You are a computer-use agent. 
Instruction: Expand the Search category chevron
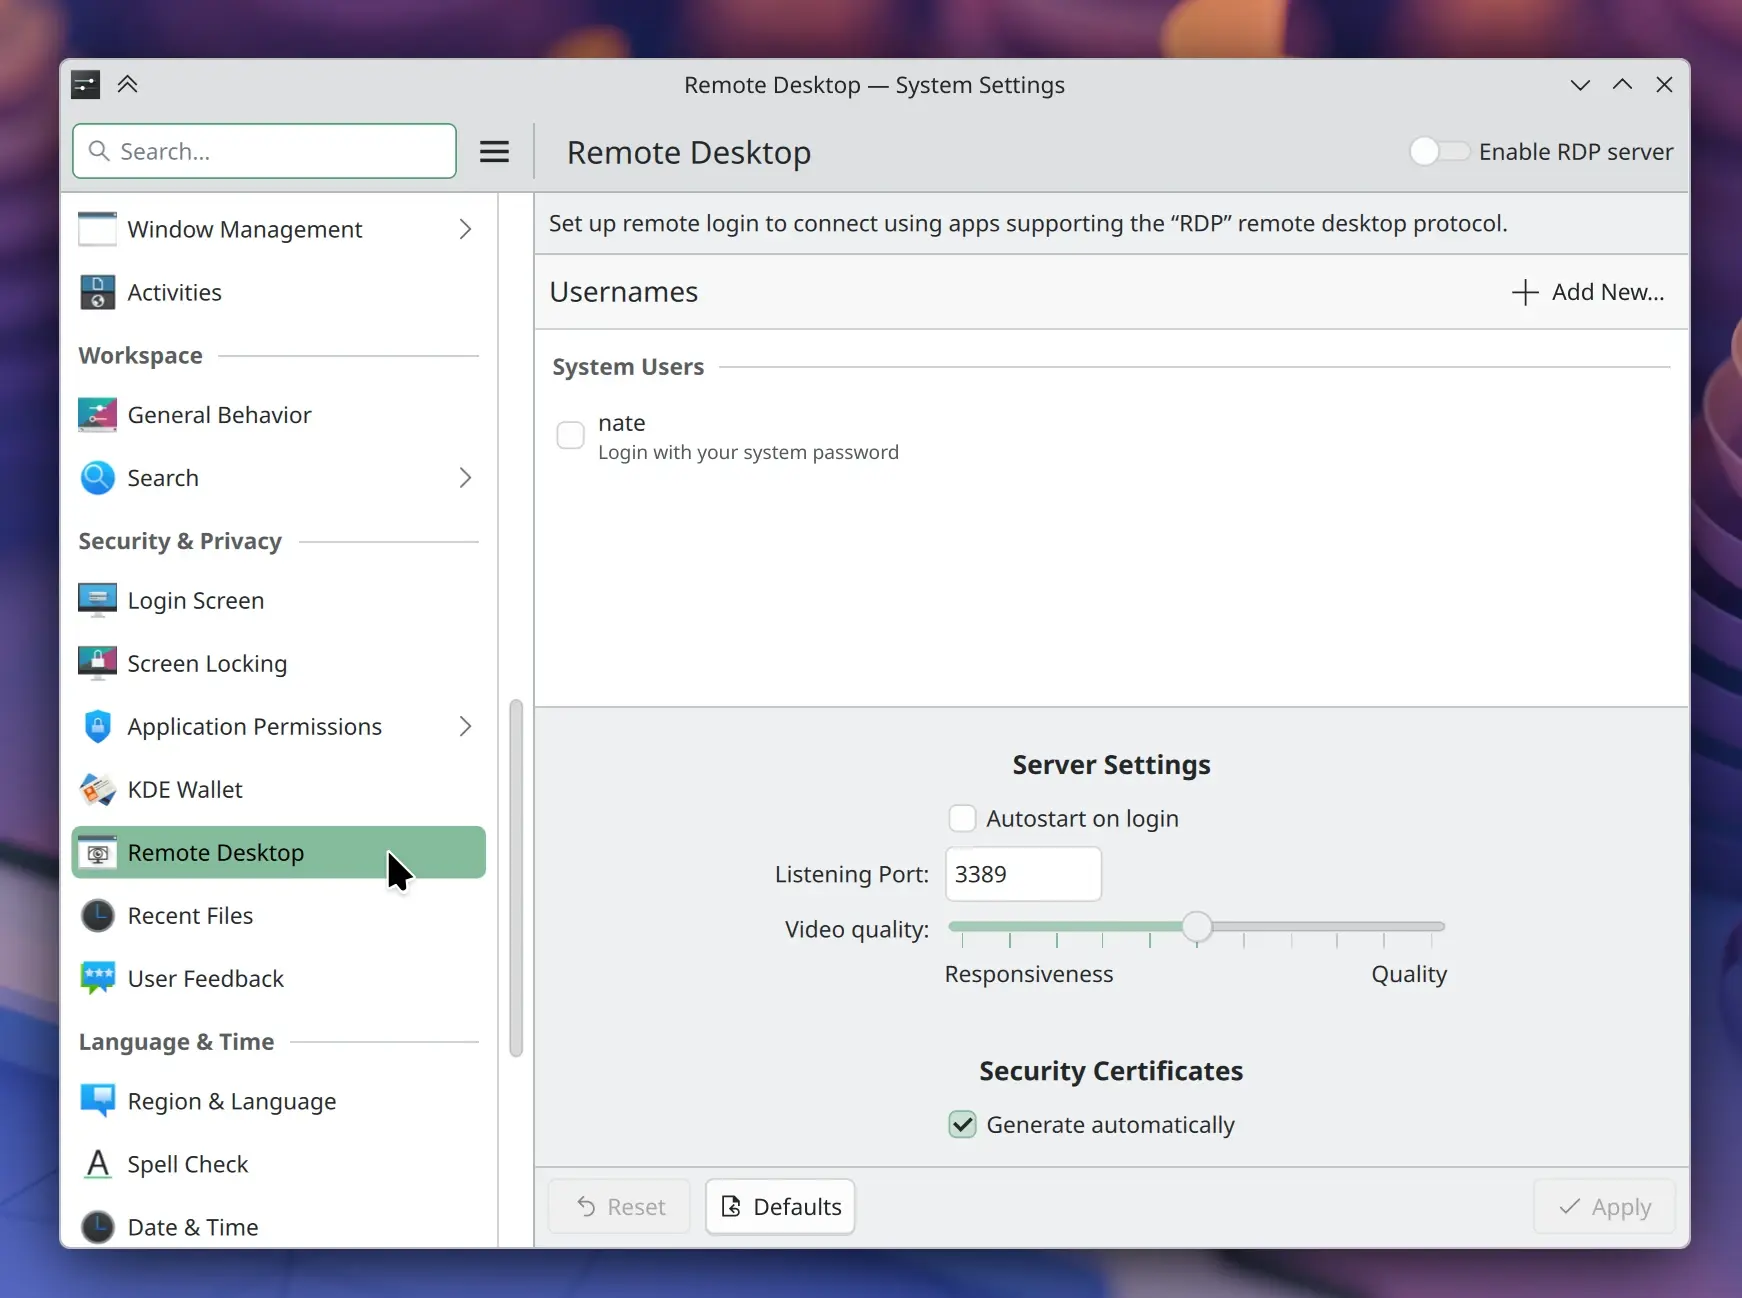pos(465,478)
